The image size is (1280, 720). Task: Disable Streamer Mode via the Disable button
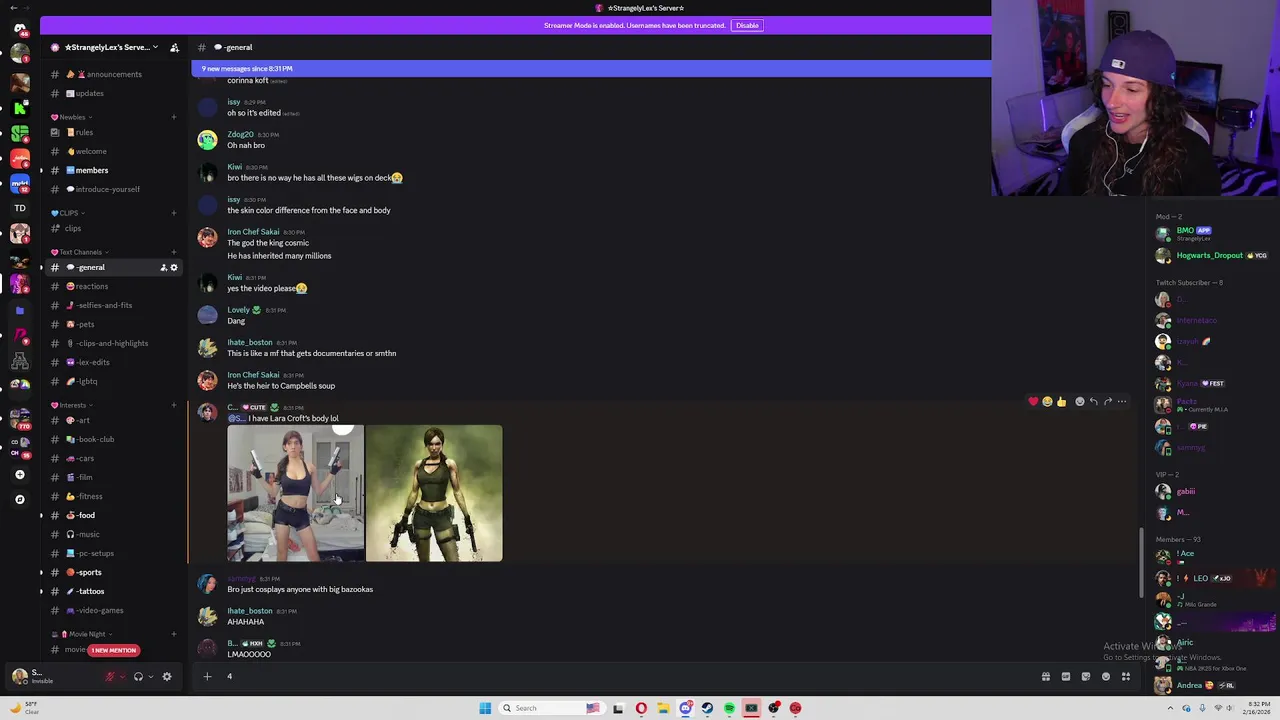(x=747, y=25)
